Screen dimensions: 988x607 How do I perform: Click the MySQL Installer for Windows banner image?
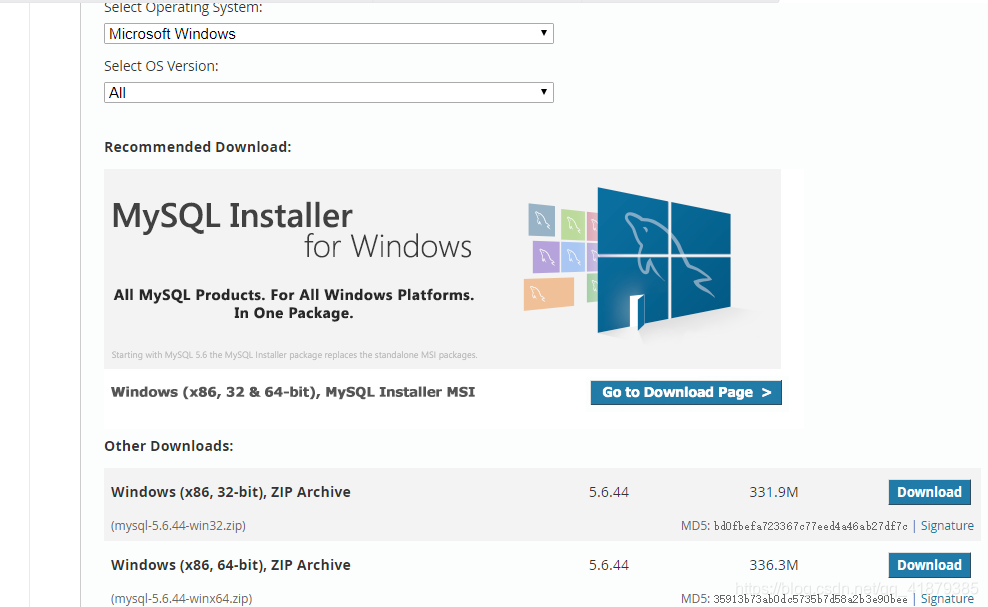[x=442, y=269]
